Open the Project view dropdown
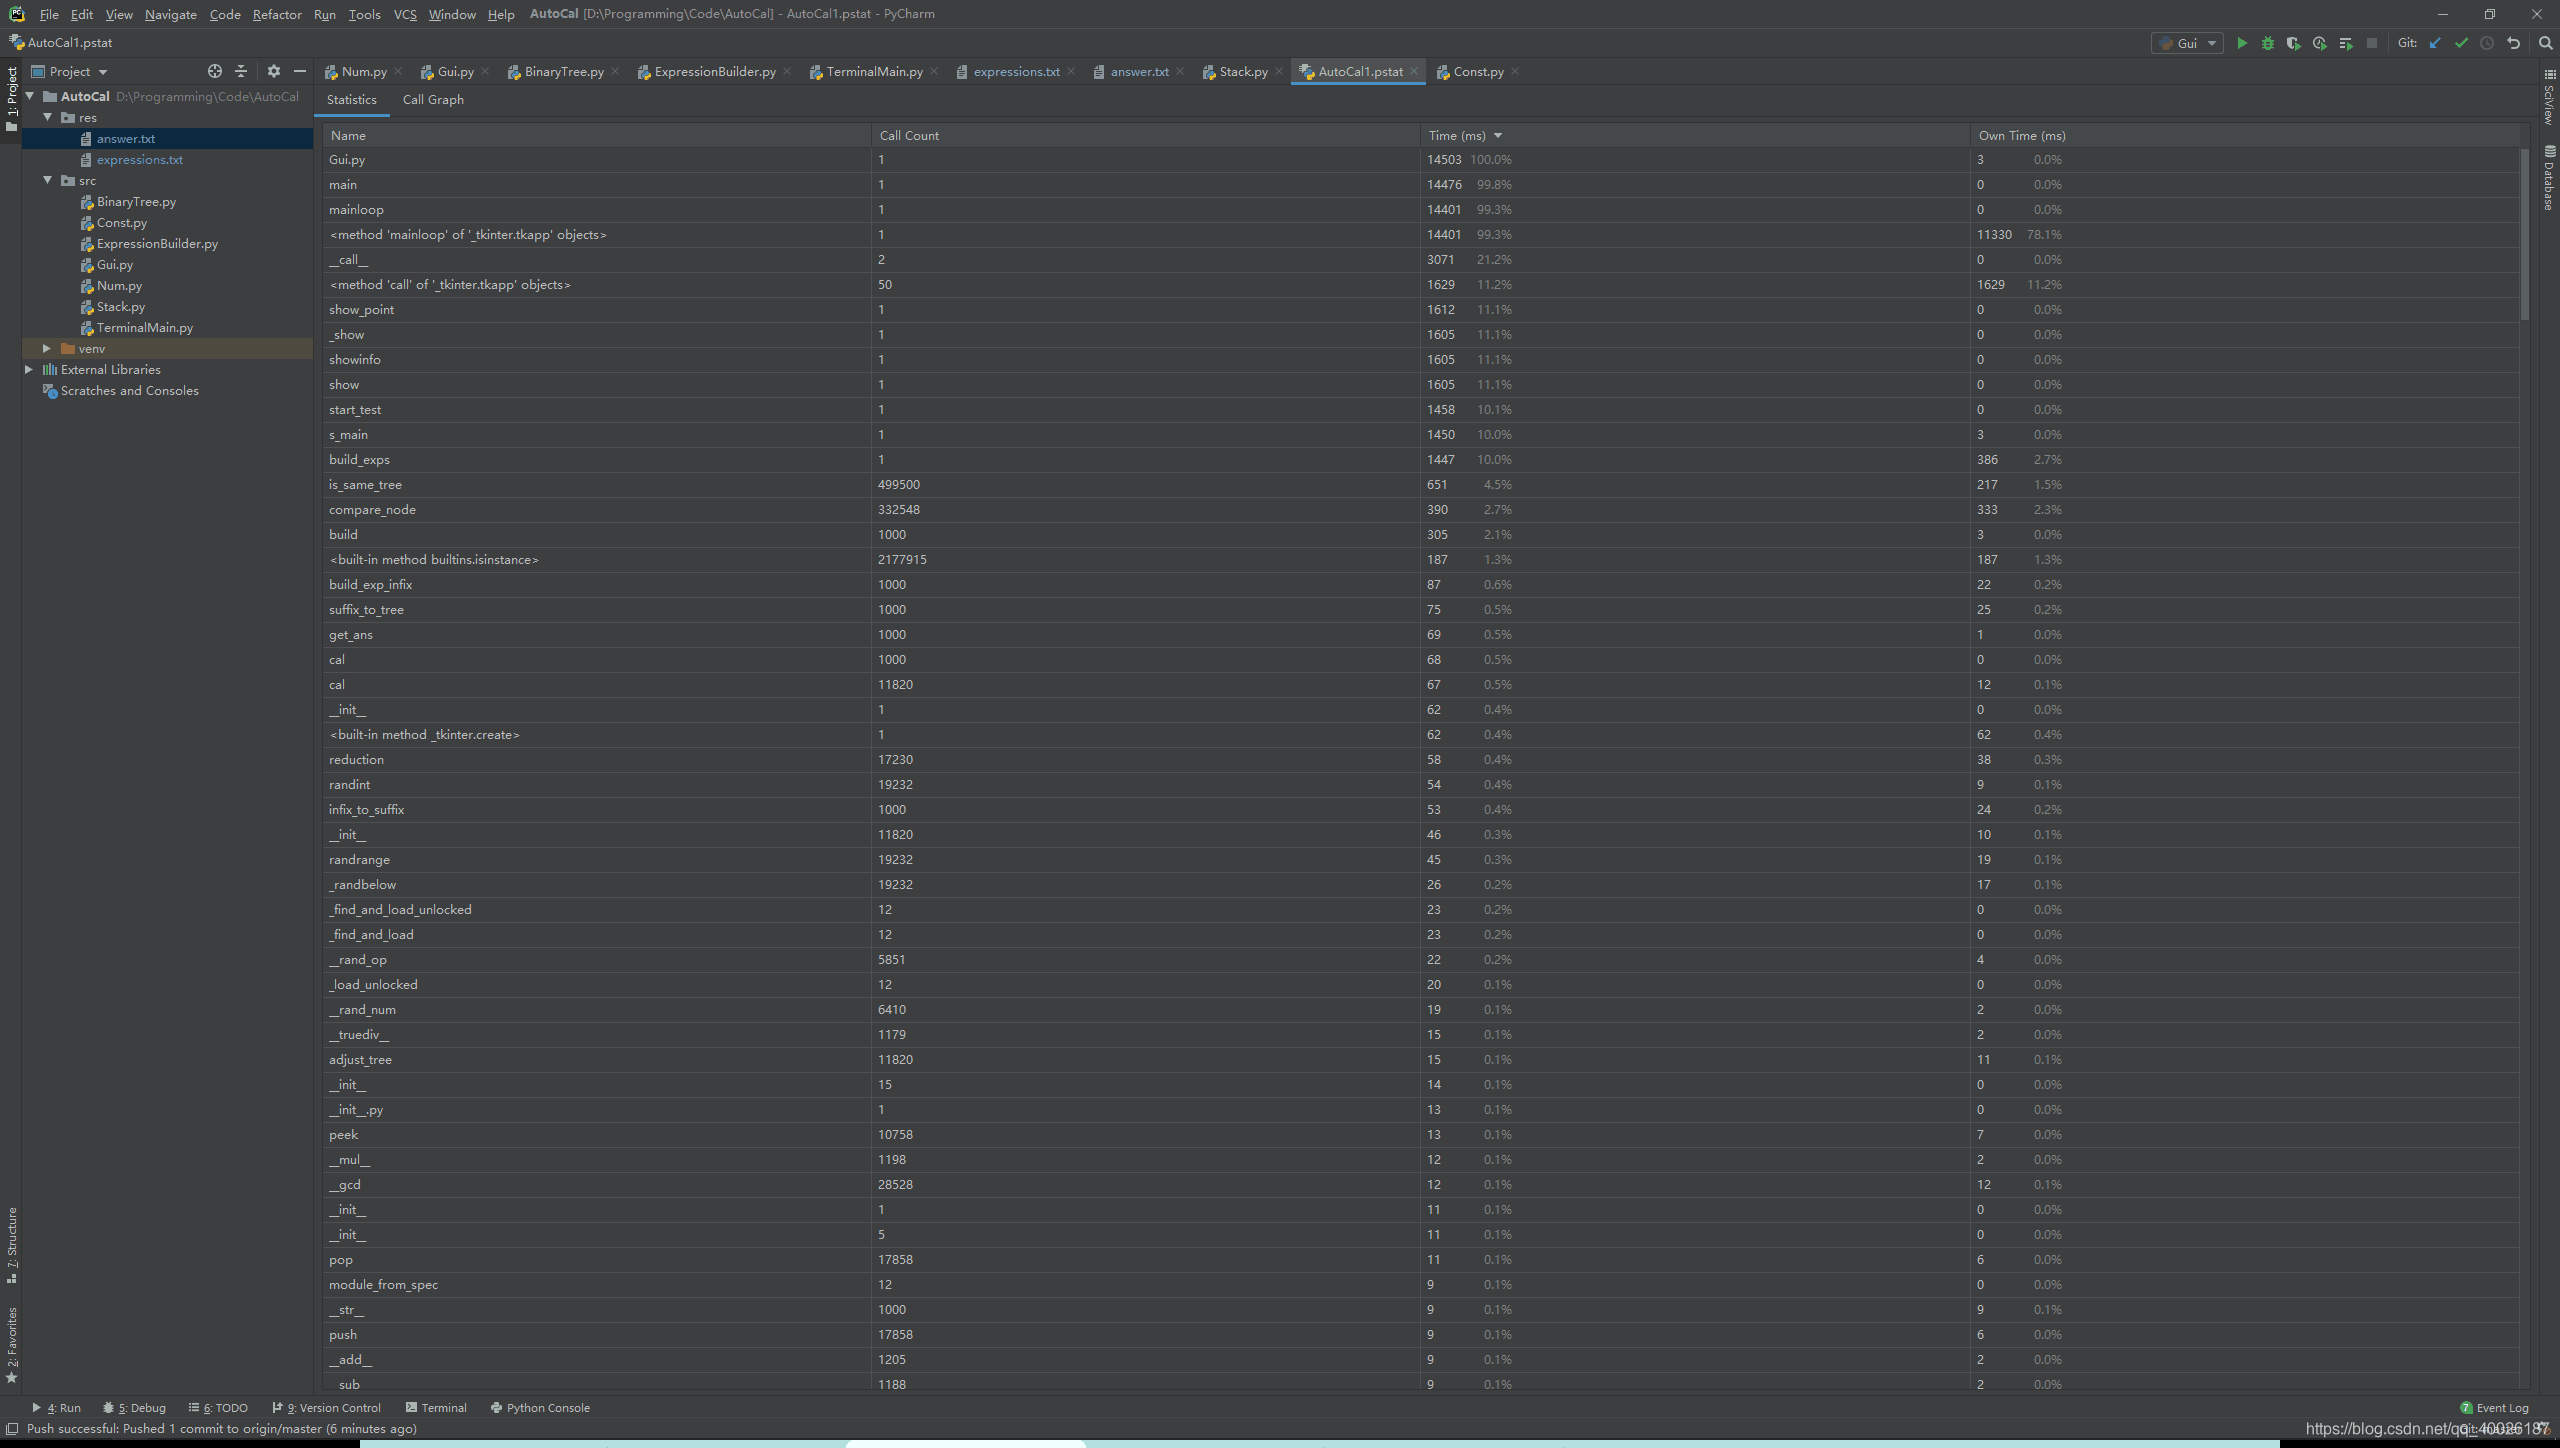Screen dimensions: 2560x1448 (x=69, y=71)
